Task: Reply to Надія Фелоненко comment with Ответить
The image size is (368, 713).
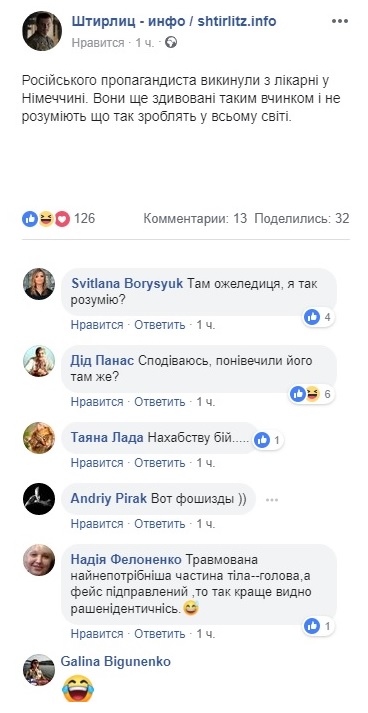Action: coord(160,634)
